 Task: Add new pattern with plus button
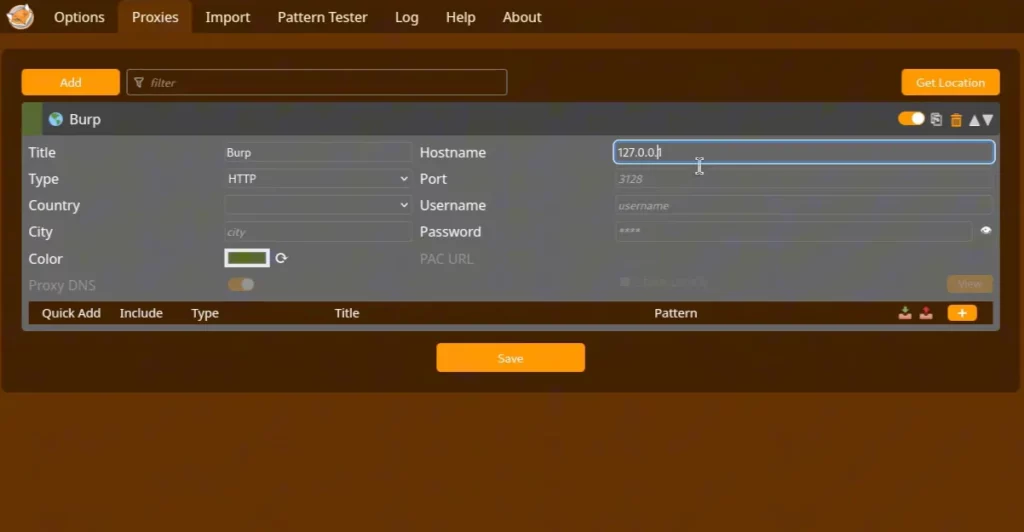(x=961, y=313)
